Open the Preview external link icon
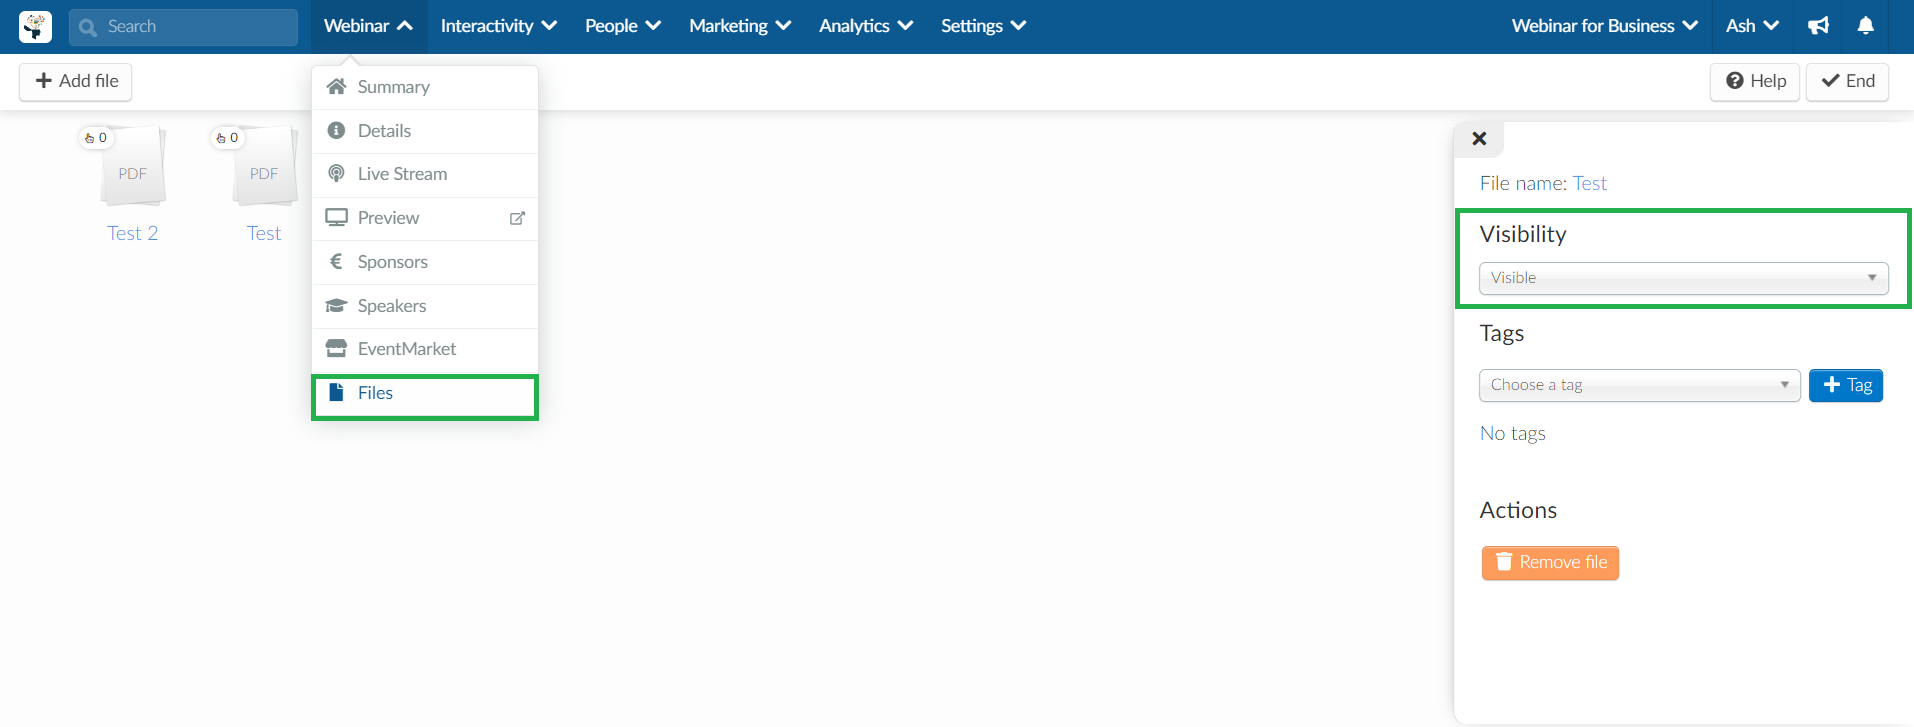Viewport: 1914px width, 727px height. pos(517,218)
